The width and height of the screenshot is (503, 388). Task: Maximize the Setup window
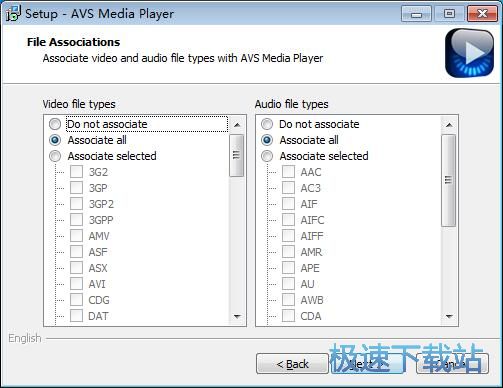449,14
